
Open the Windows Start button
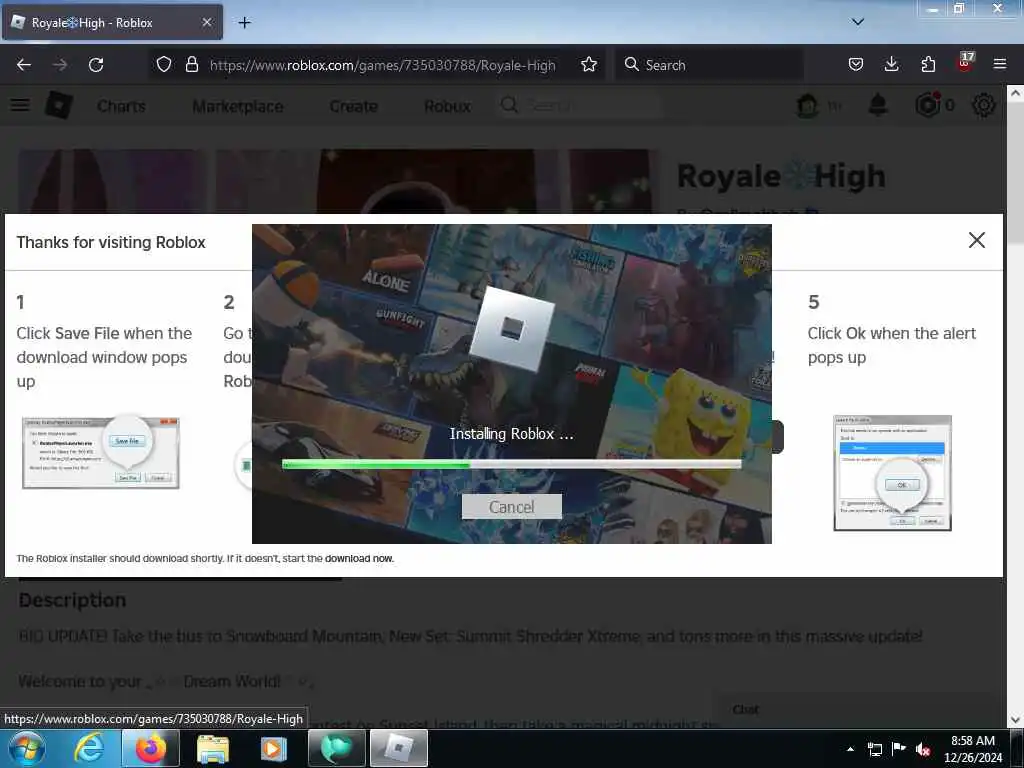tap(26, 748)
